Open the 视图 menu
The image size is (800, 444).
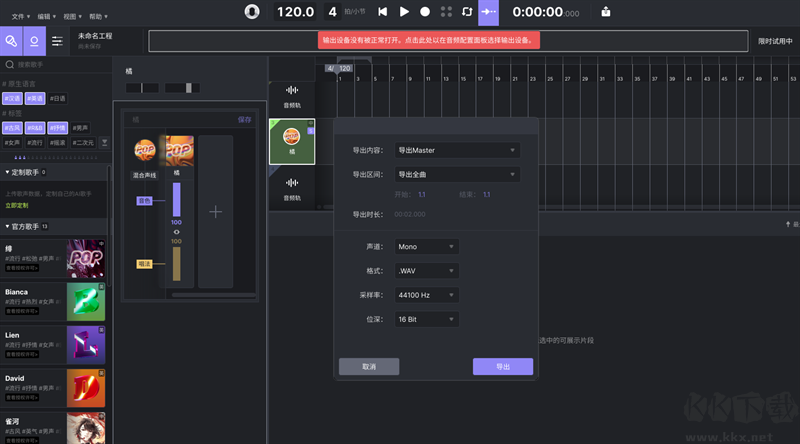pyautogui.click(x=72, y=16)
